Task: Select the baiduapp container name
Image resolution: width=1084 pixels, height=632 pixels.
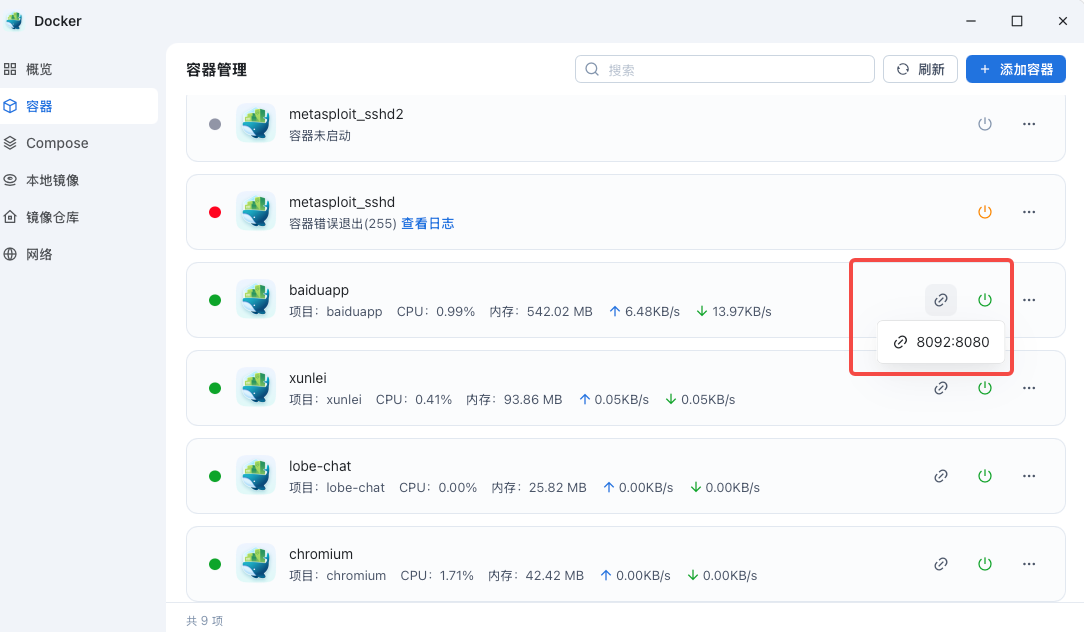Action: point(319,290)
